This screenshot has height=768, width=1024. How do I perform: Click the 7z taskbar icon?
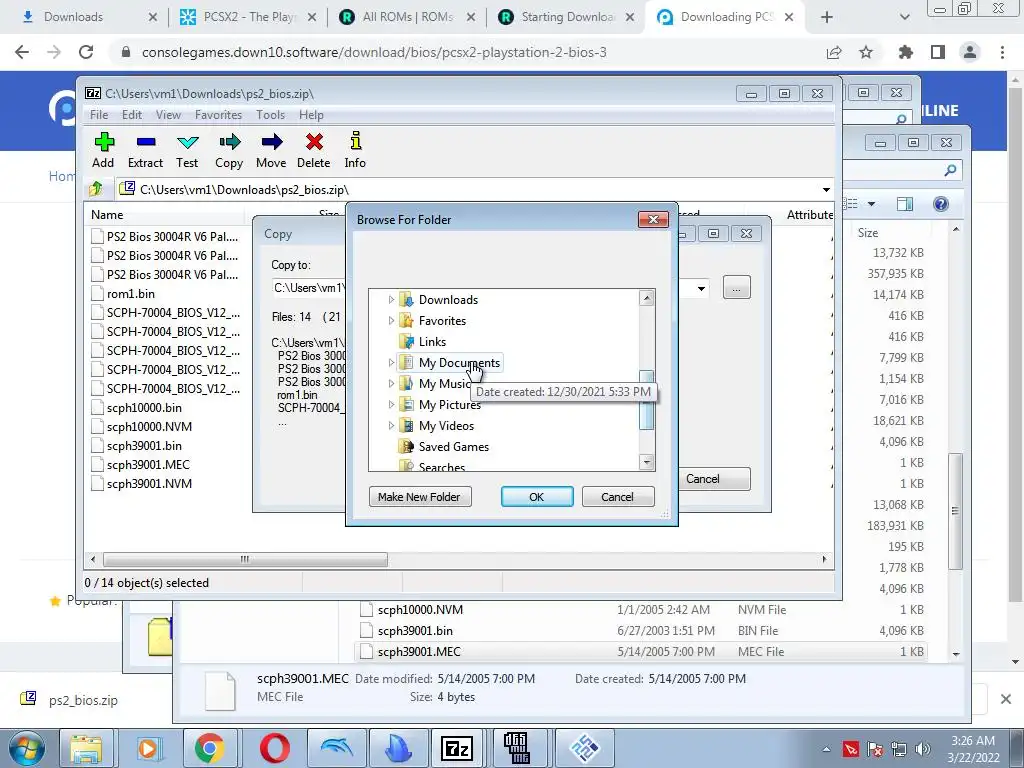pos(457,748)
